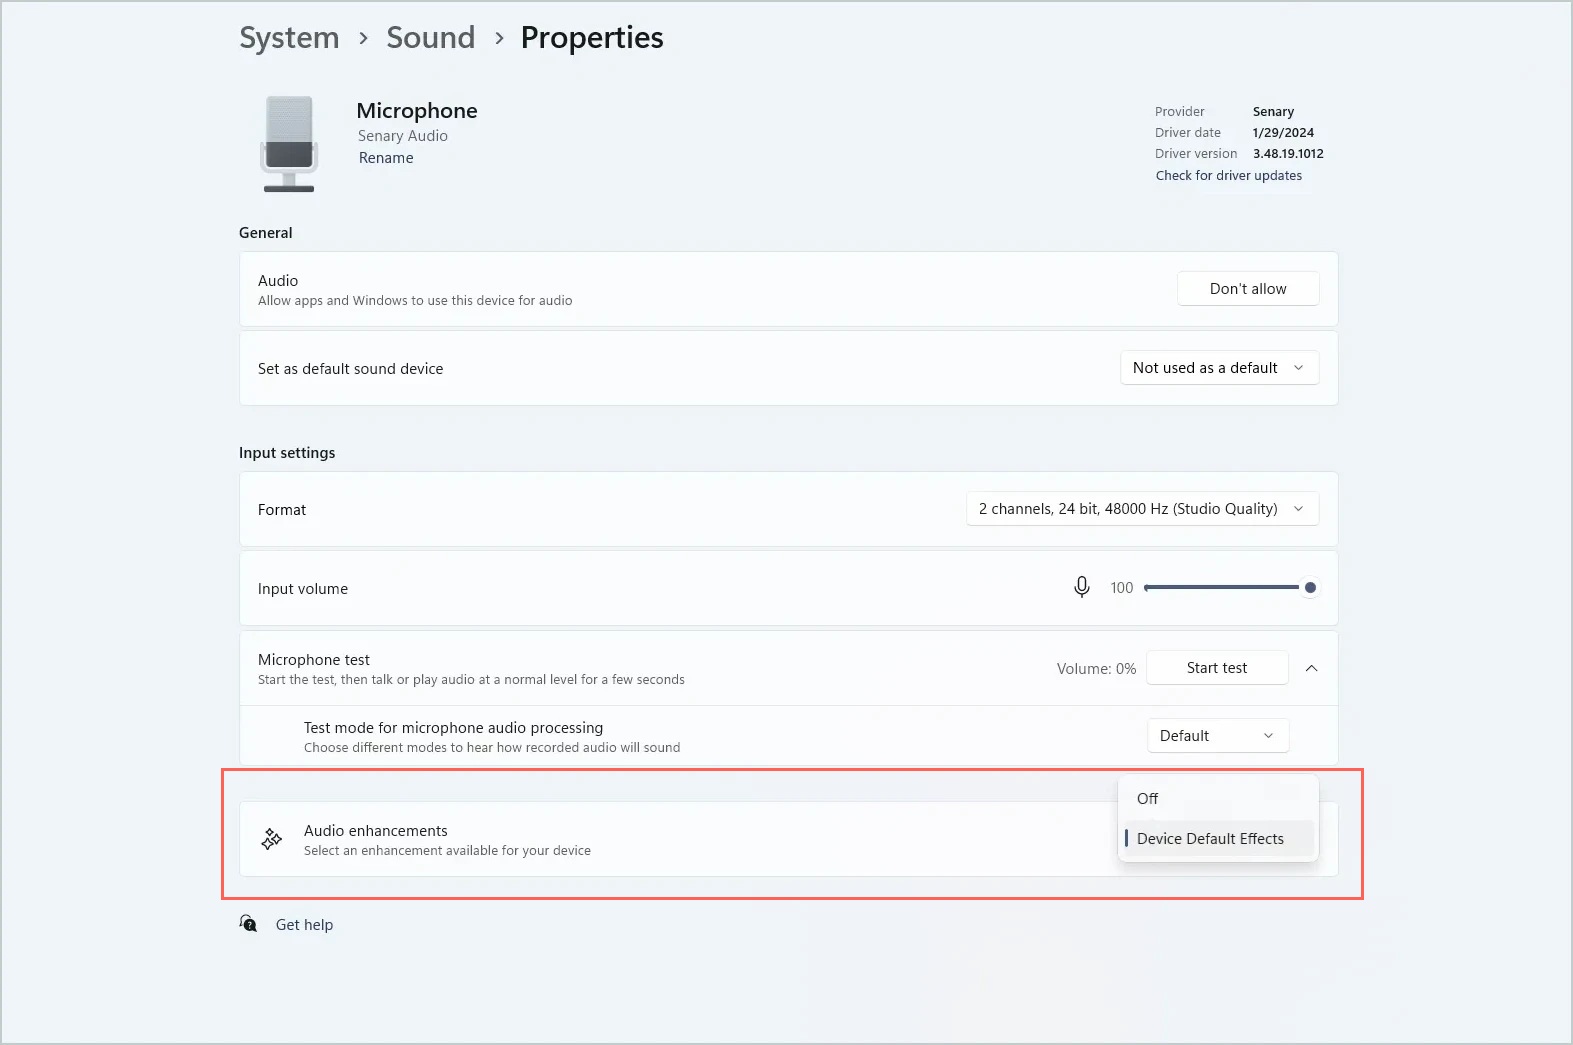Image resolution: width=1573 pixels, height=1045 pixels.
Task: Open the Format channels dropdown
Action: tap(1141, 509)
